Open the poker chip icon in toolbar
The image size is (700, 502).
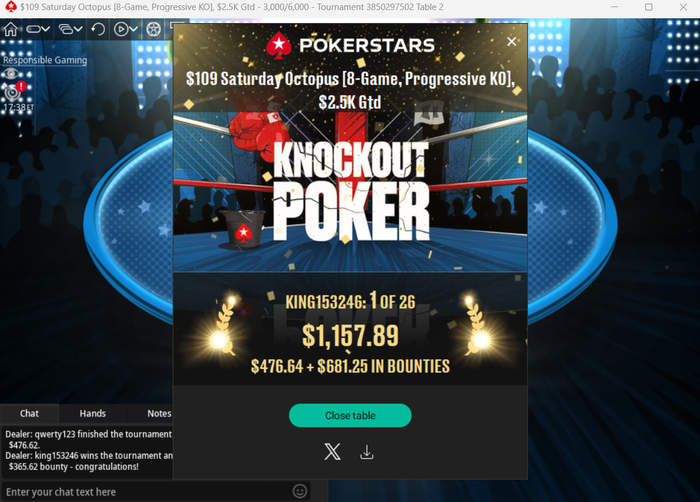coord(154,29)
